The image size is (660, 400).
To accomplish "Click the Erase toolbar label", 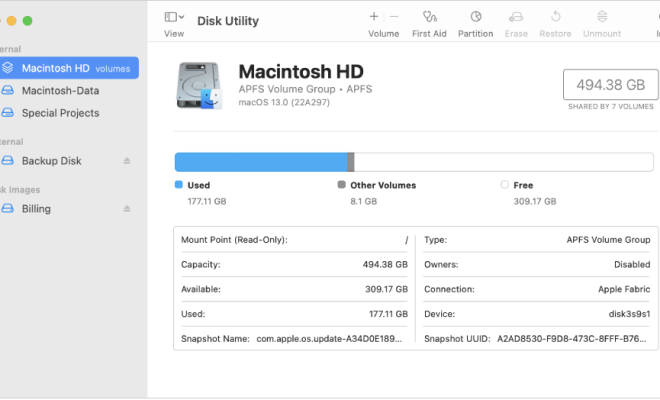I will point(516,34).
